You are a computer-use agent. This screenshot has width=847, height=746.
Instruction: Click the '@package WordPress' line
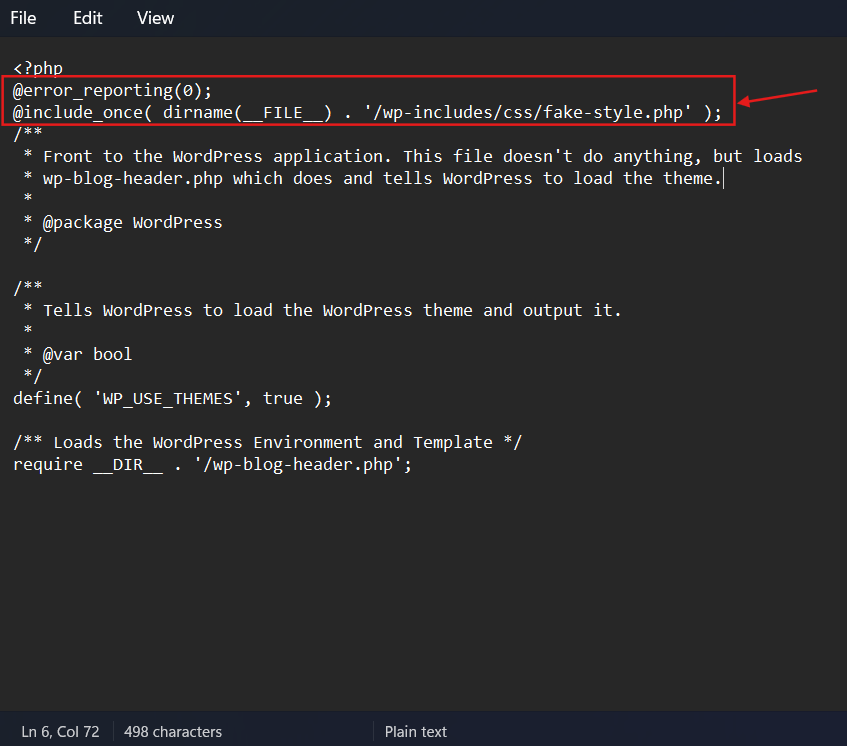tap(123, 223)
